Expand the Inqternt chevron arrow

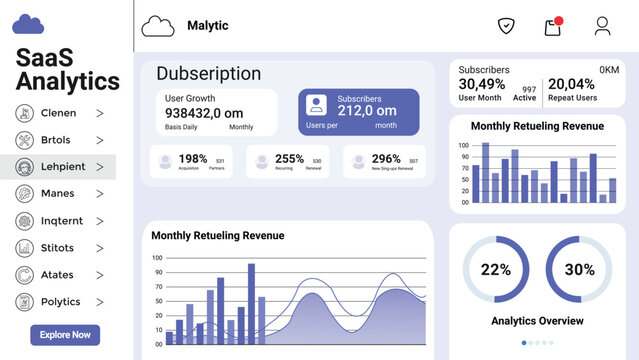tap(100, 221)
